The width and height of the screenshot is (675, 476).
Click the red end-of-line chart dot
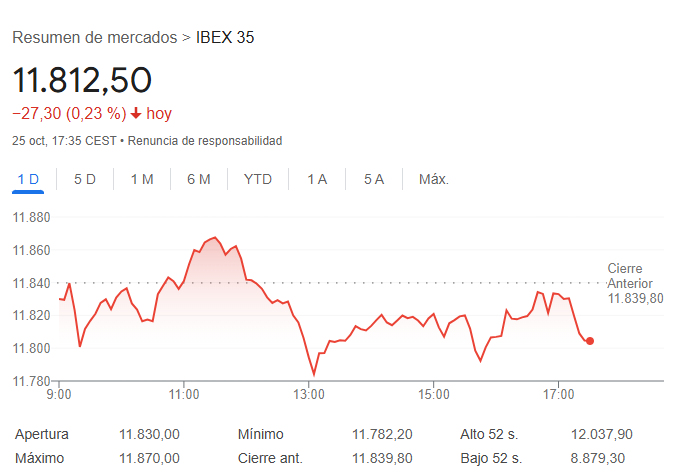click(x=590, y=341)
